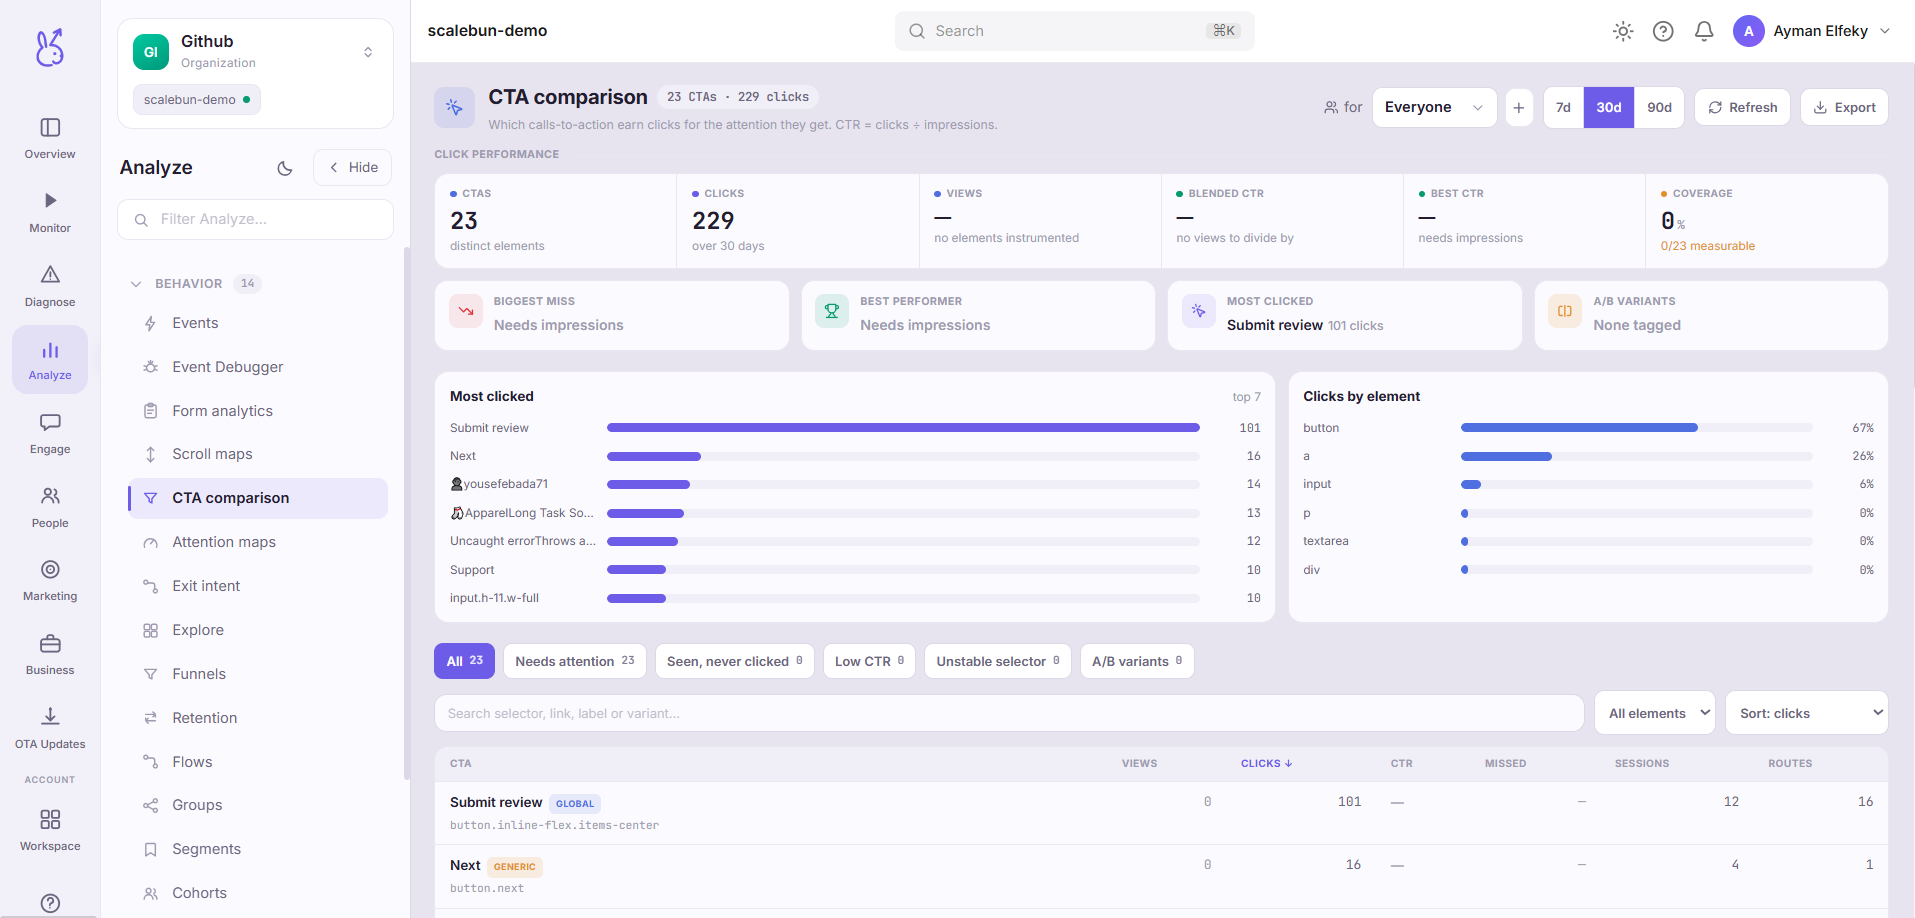Select the Needs attention filter tab
Image resolution: width=1915 pixels, height=918 pixels.
575,661
